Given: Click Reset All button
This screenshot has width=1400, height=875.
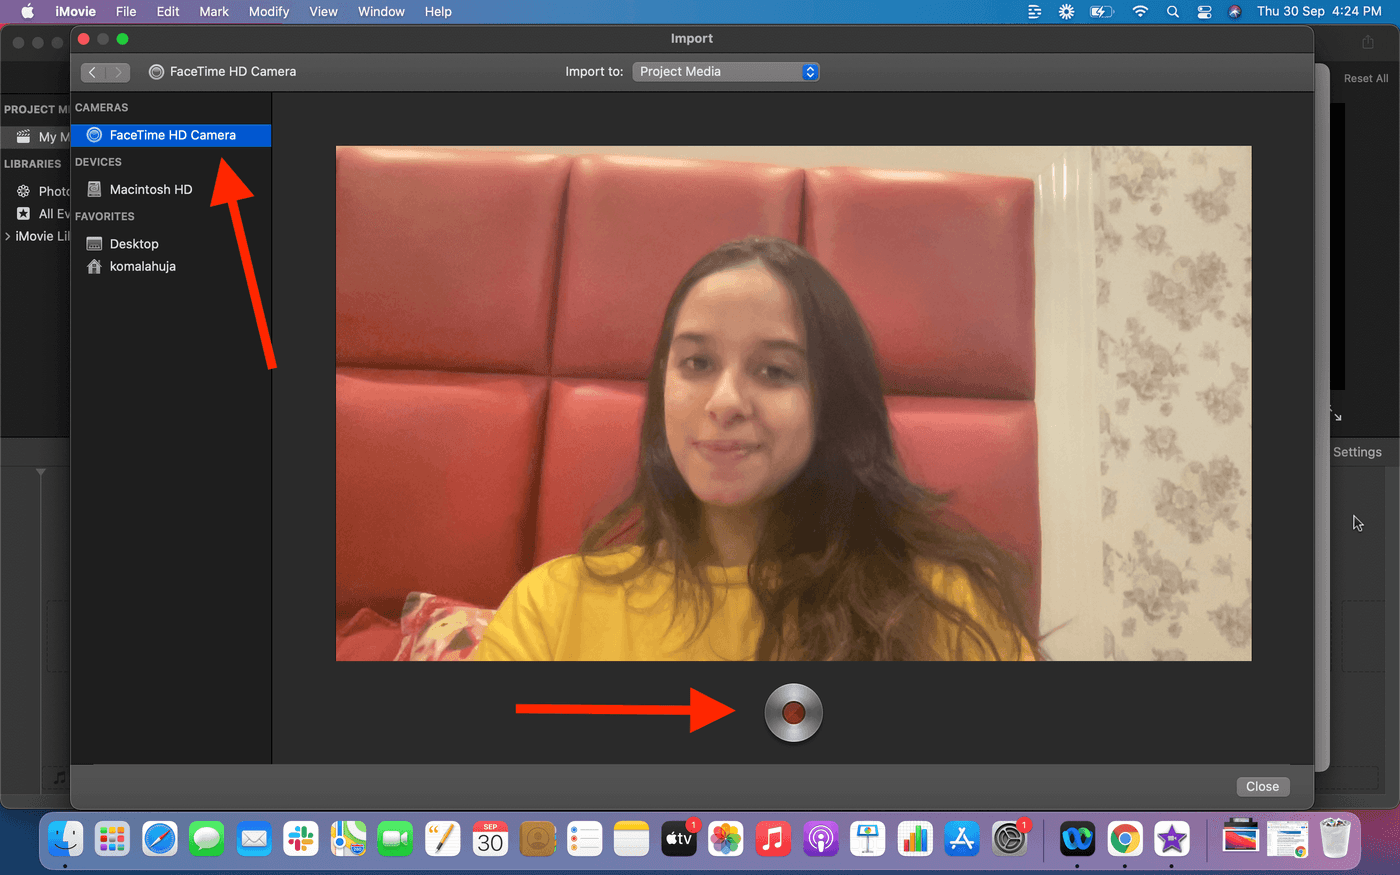Looking at the screenshot, I should tap(1365, 79).
